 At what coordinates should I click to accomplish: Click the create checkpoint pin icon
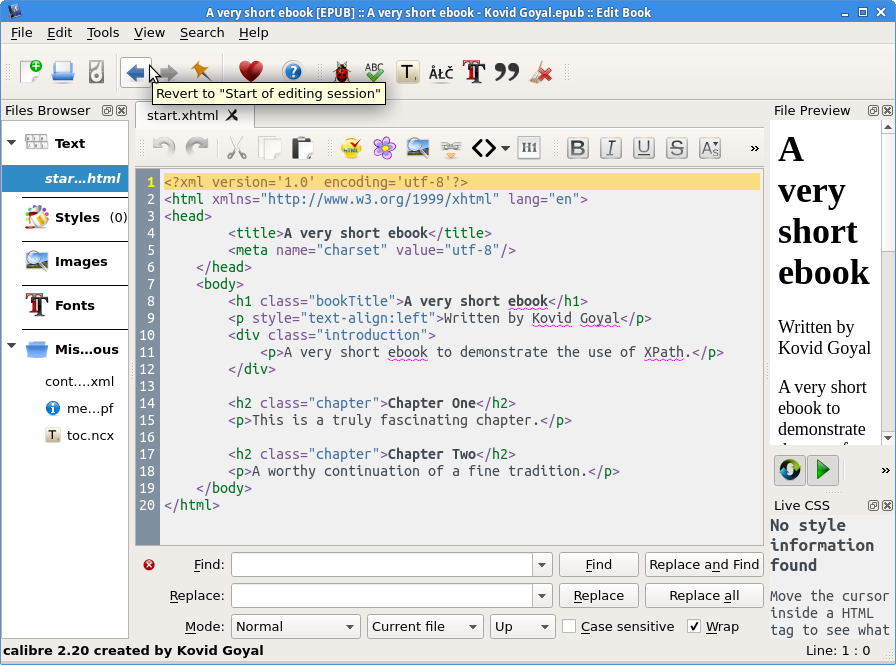[x=200, y=71]
